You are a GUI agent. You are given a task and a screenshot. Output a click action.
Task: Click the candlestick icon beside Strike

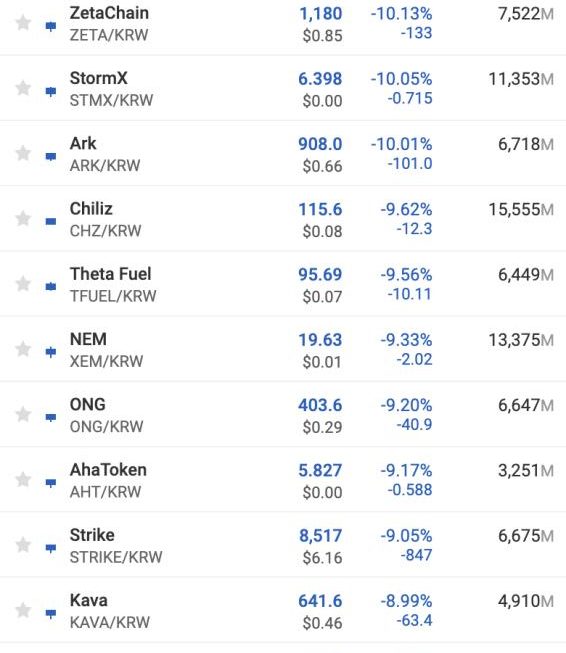coord(51,548)
